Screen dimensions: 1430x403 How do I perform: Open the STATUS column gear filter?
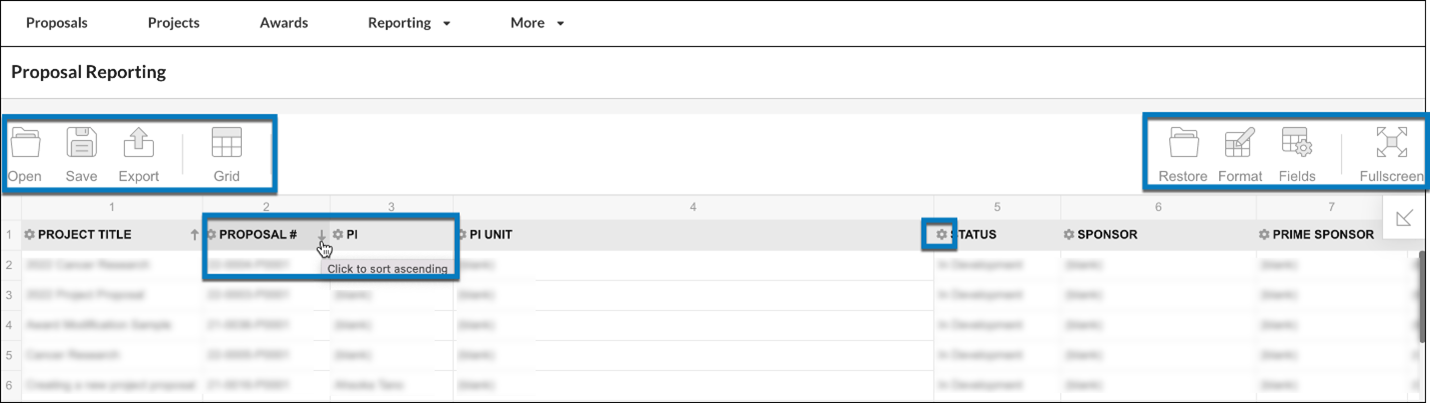942,235
